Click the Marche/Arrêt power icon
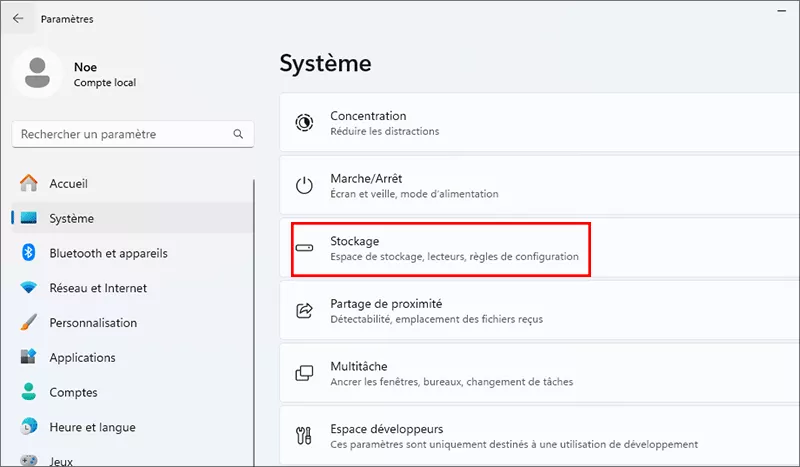 (304, 186)
